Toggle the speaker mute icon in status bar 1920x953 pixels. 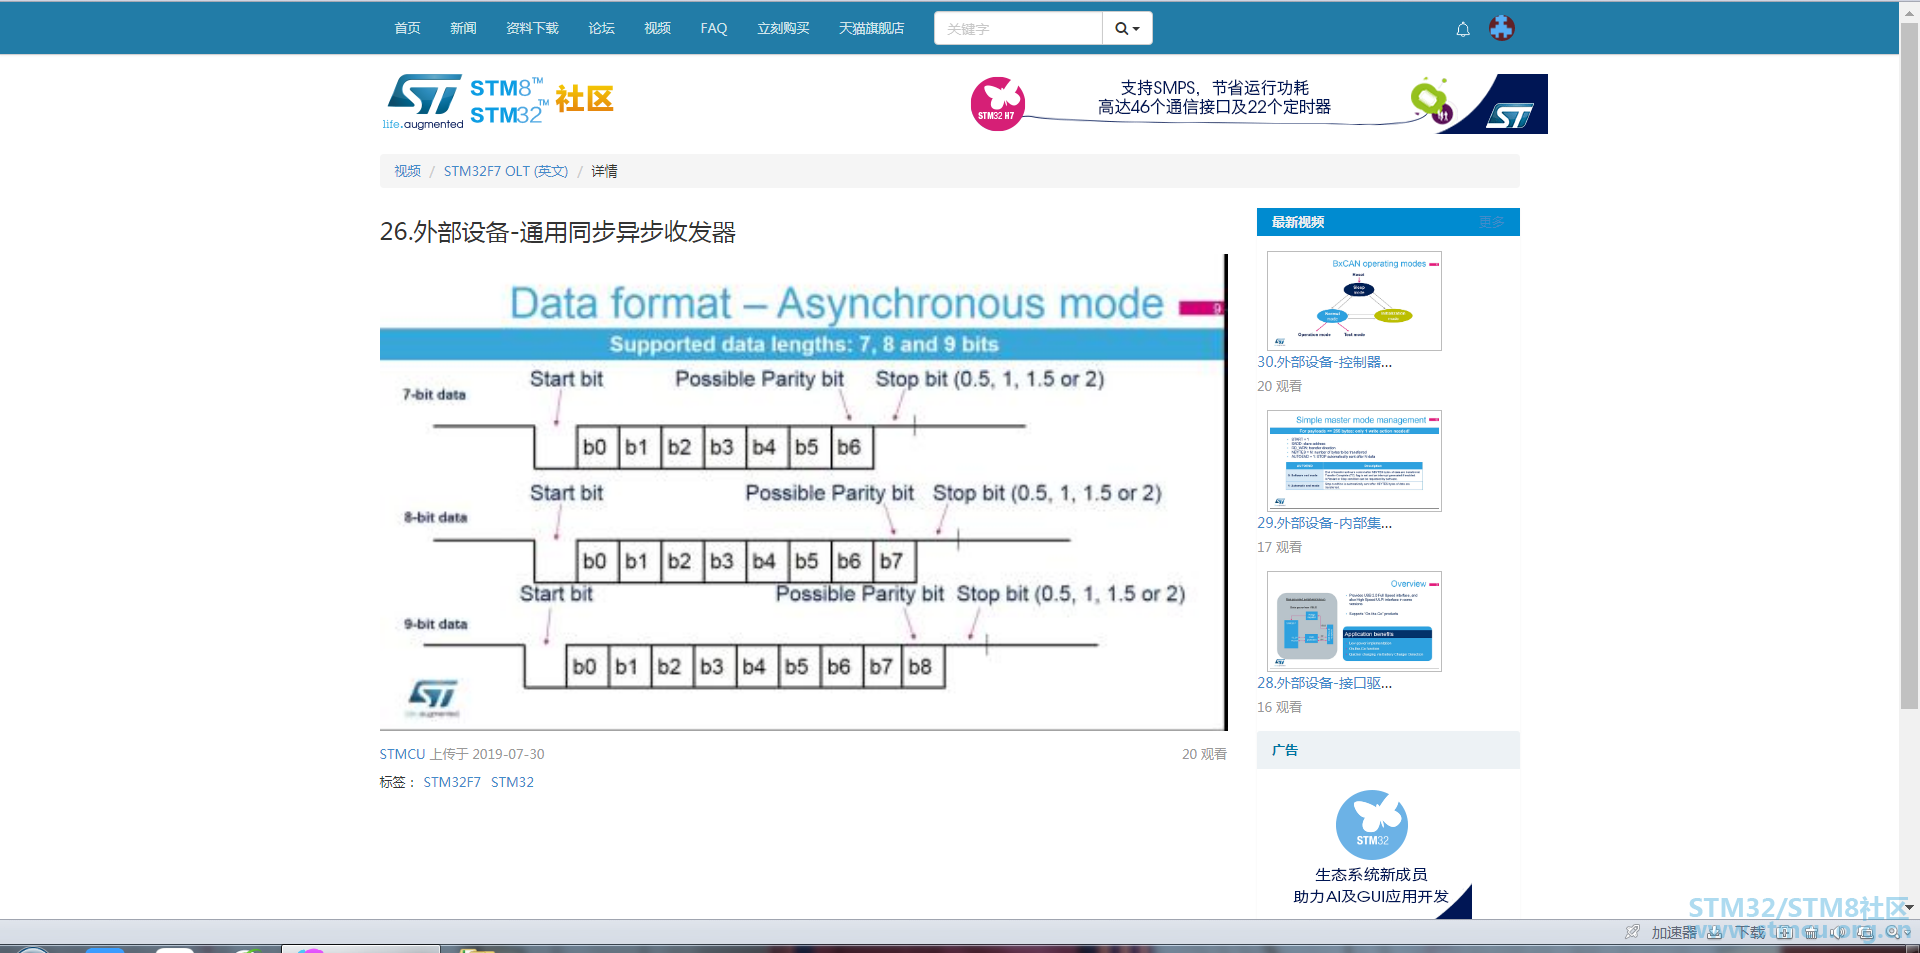pyautogui.click(x=1838, y=932)
